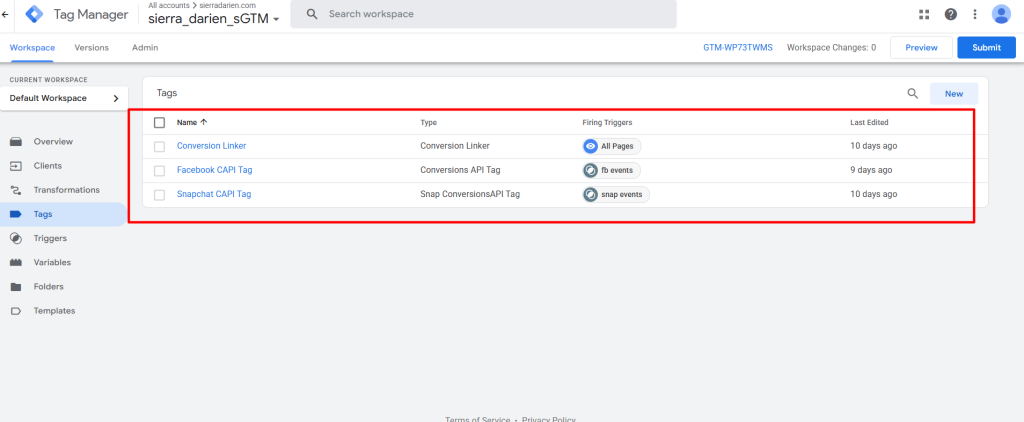The width and height of the screenshot is (1024, 422).
Task: Click the snap events trigger icon
Action: click(x=590, y=195)
